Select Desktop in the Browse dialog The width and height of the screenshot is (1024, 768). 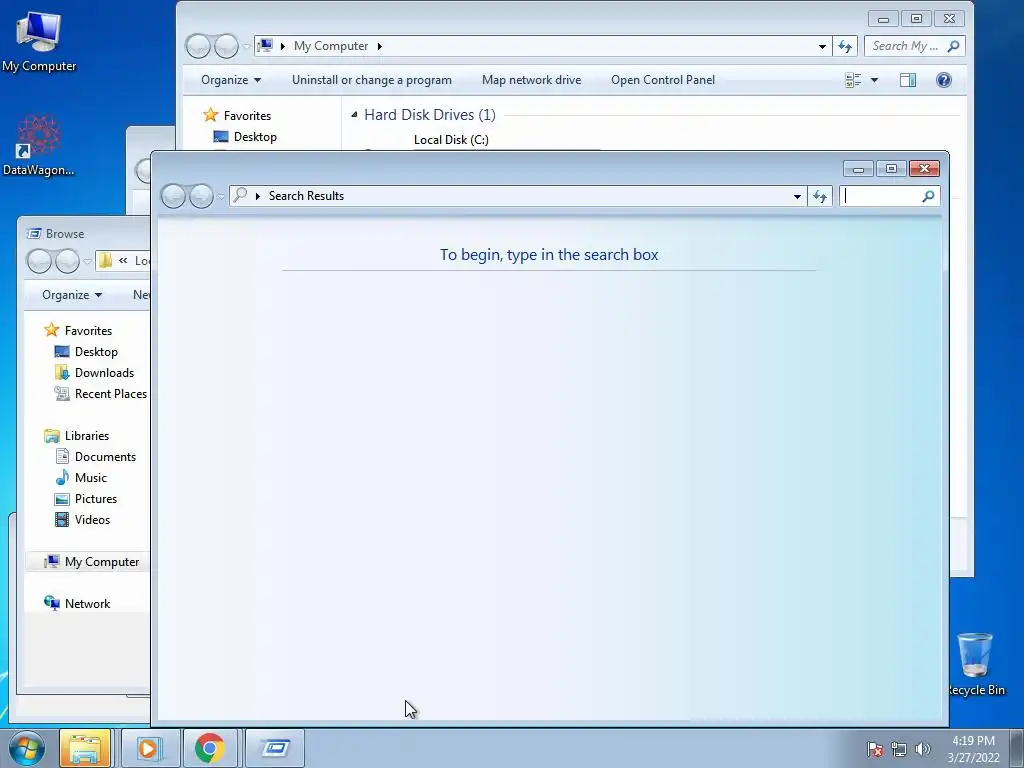(x=86, y=352)
